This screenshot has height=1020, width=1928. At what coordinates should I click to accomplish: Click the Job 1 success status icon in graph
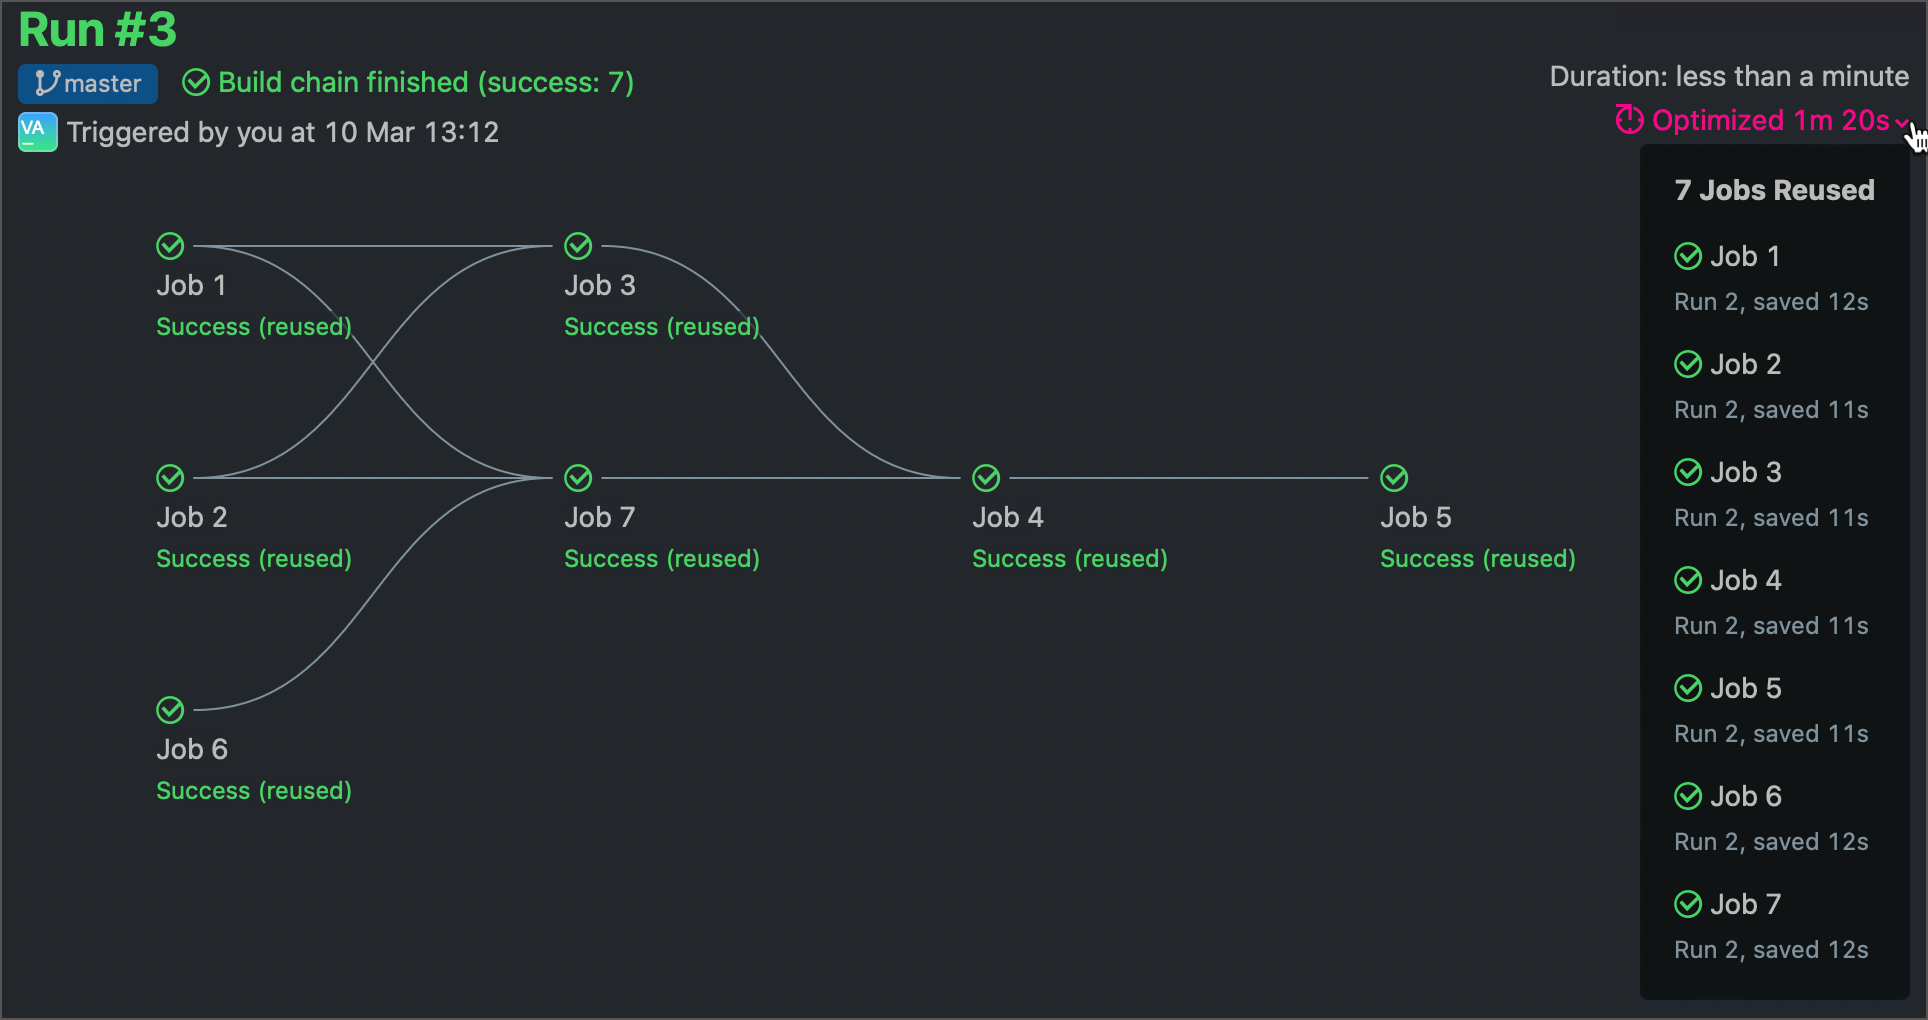coord(170,246)
